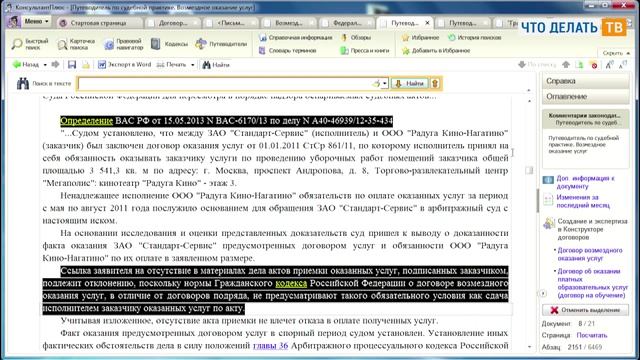
Task: Expand the side panel small arrow
Action: (x=543, y=293)
